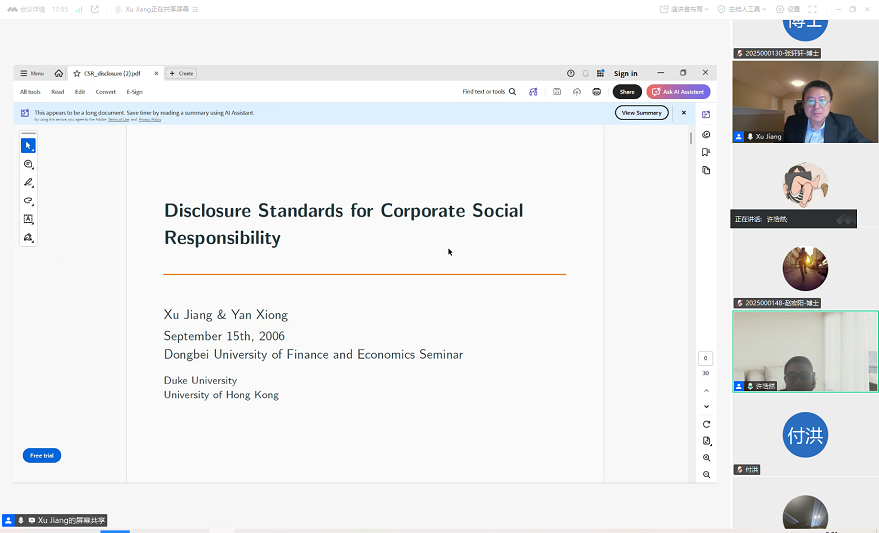Select the add comment tool
This screenshot has width=879, height=533.
(28, 164)
